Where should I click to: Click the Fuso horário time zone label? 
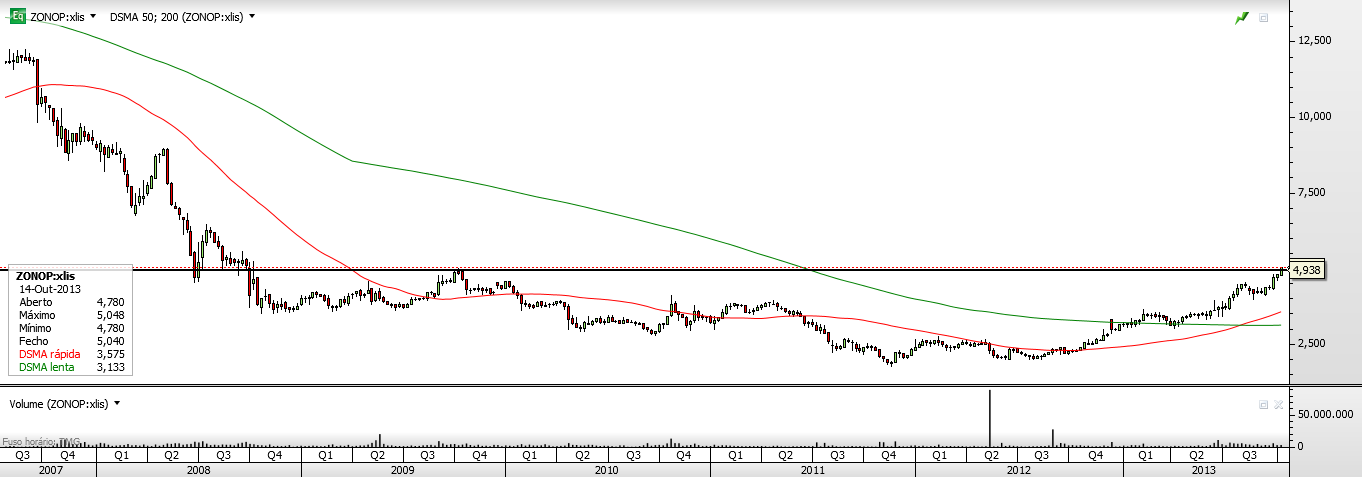[41, 441]
